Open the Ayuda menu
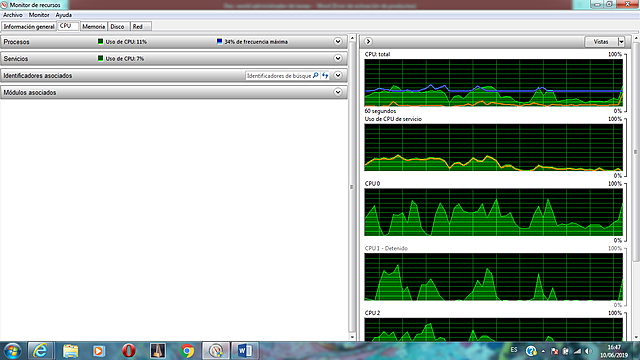The image size is (640, 360). [64, 15]
